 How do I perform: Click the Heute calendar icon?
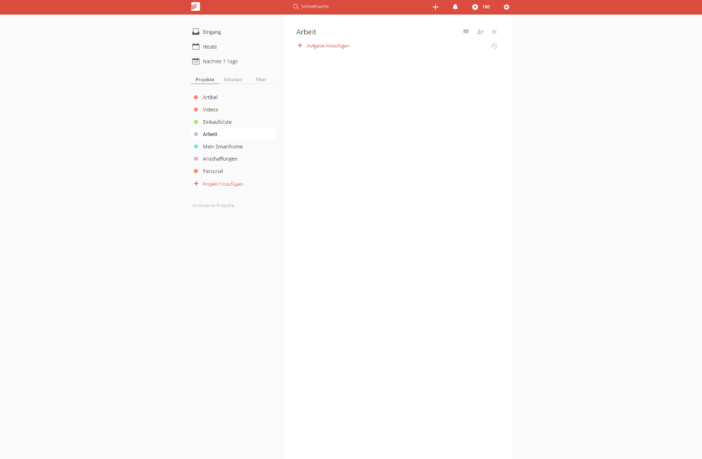click(x=196, y=47)
